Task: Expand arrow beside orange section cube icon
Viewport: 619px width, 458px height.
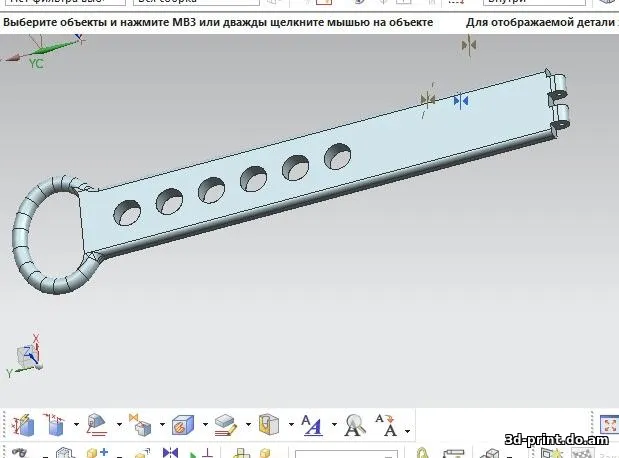Action: point(205,425)
